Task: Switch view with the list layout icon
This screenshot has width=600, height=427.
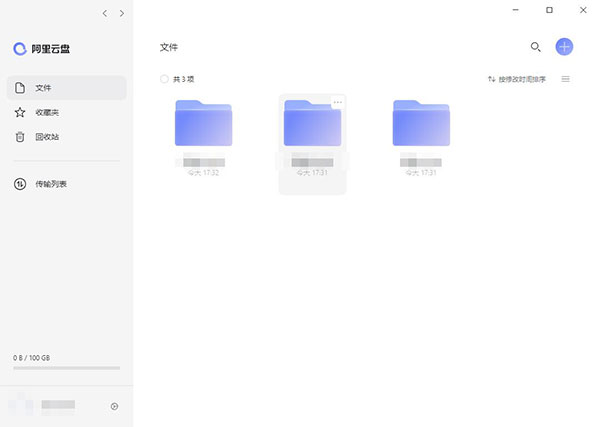Action: 566,79
